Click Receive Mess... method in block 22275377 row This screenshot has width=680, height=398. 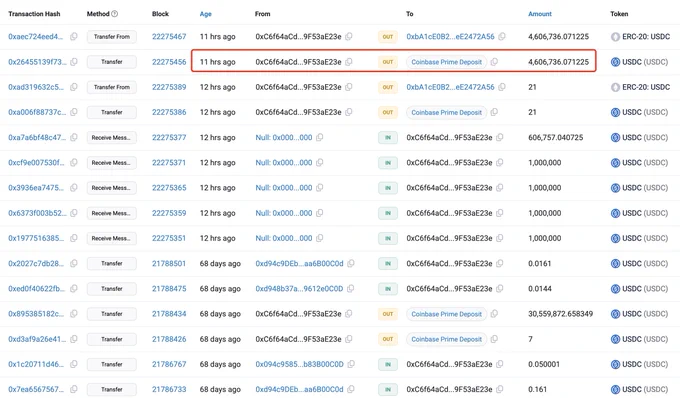112,137
